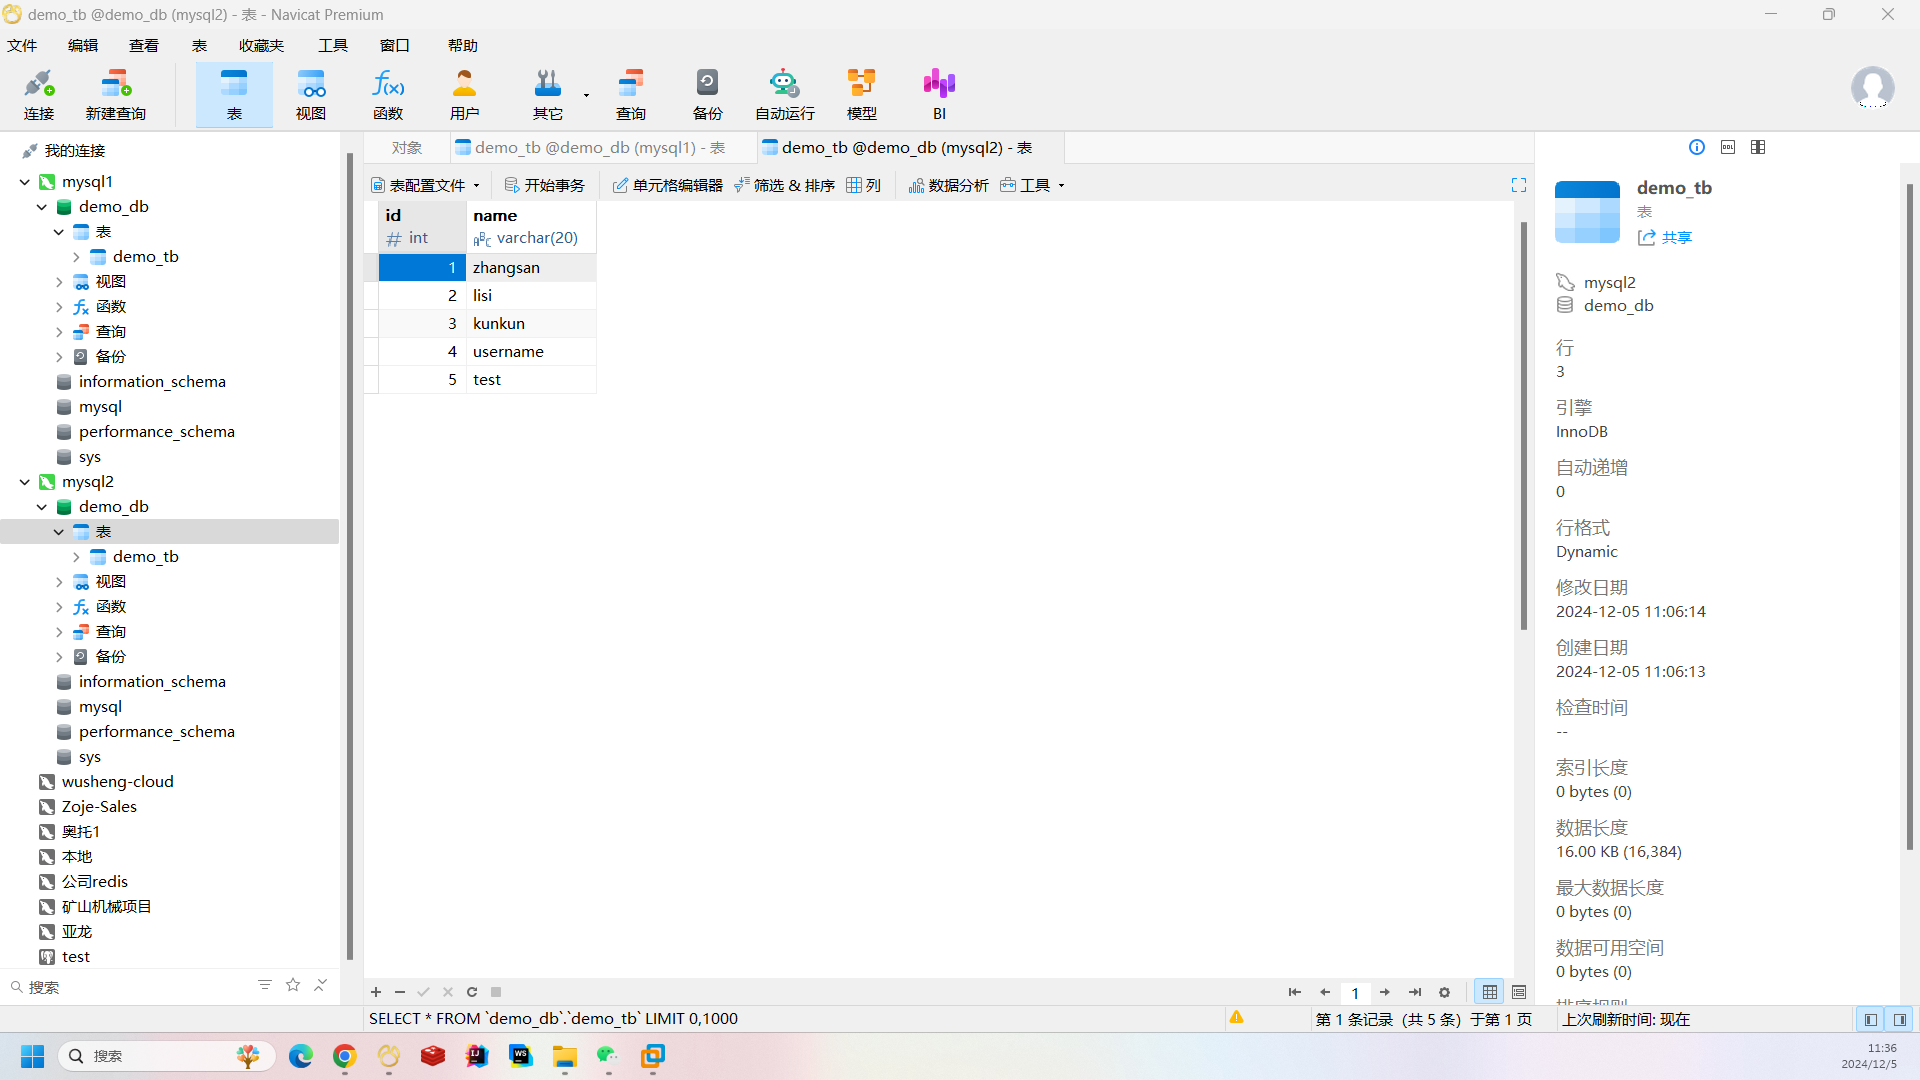The width and height of the screenshot is (1920, 1080).
Task: Open the Favorites menu
Action: (261, 45)
